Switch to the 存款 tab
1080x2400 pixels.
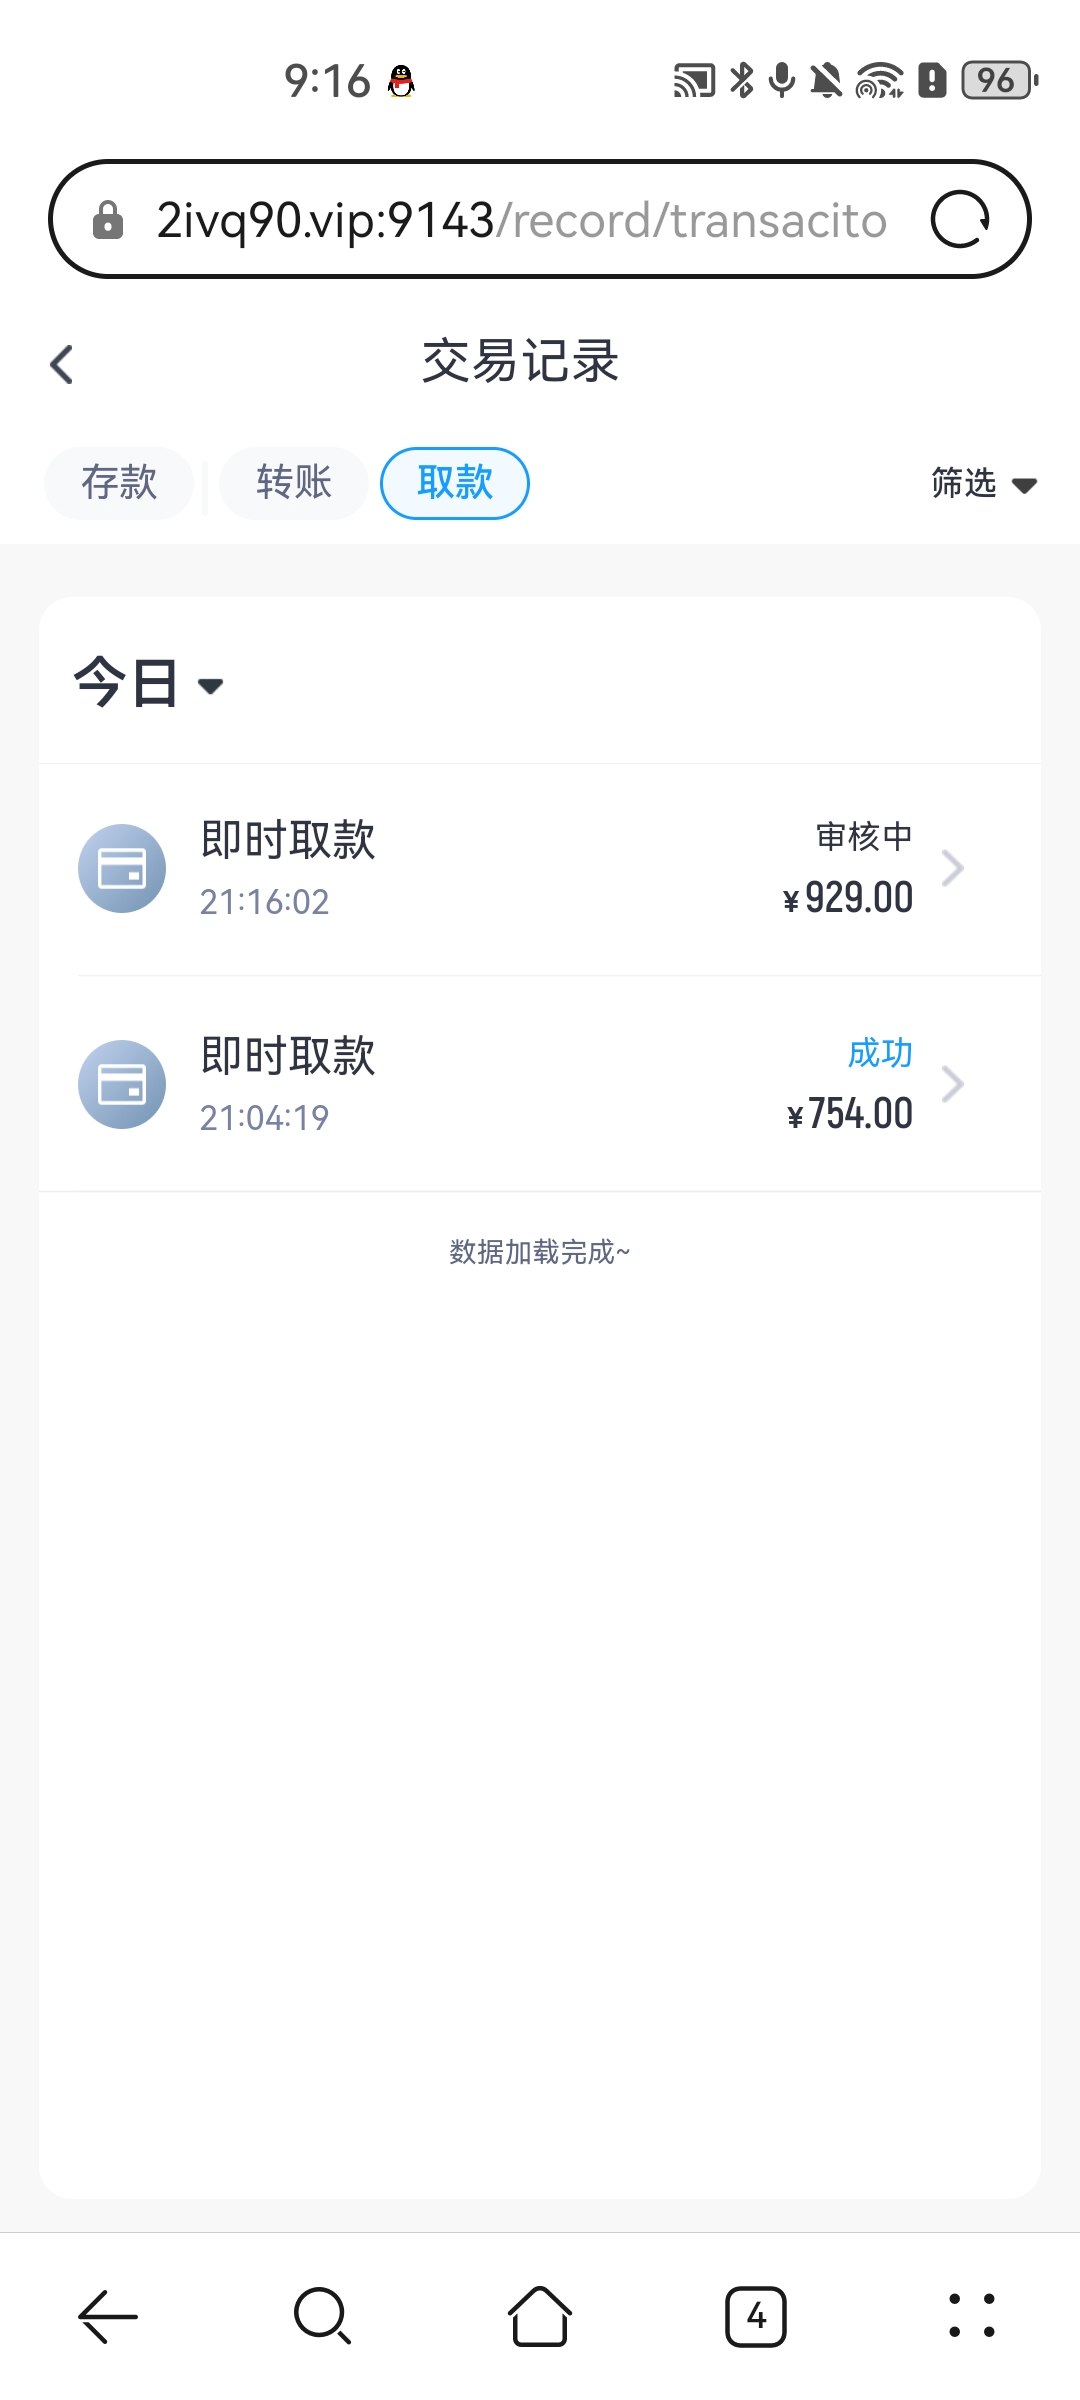point(119,483)
